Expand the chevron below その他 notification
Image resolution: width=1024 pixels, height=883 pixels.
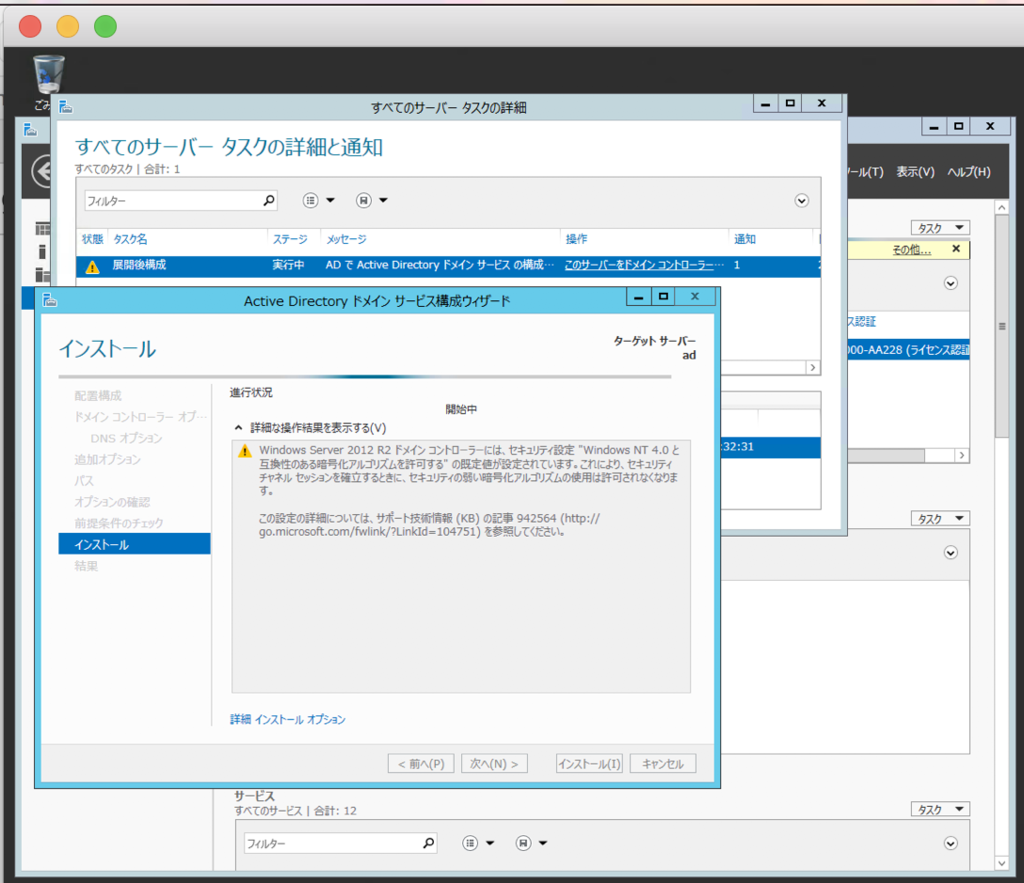pyautogui.click(x=951, y=283)
